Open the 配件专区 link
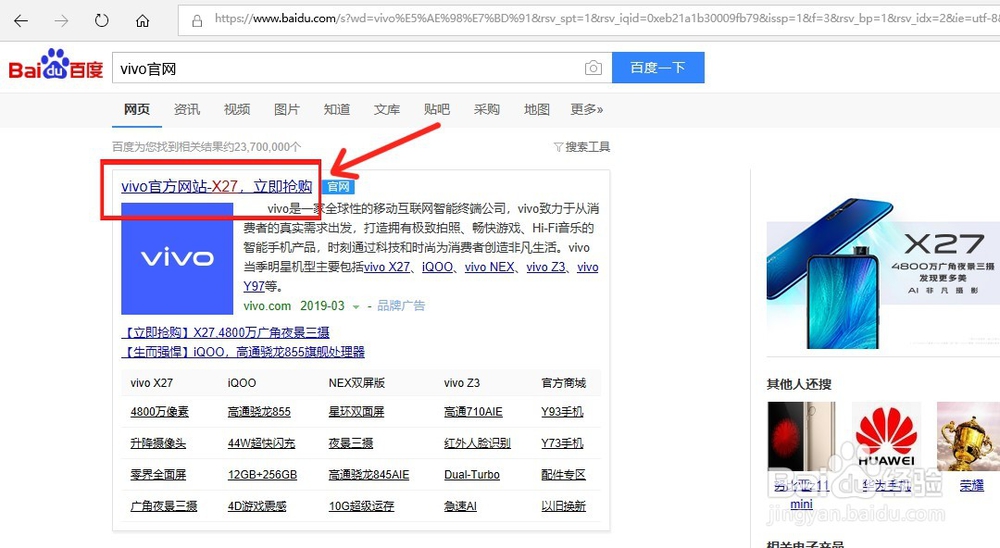Image resolution: width=1000 pixels, height=548 pixels. click(x=563, y=475)
